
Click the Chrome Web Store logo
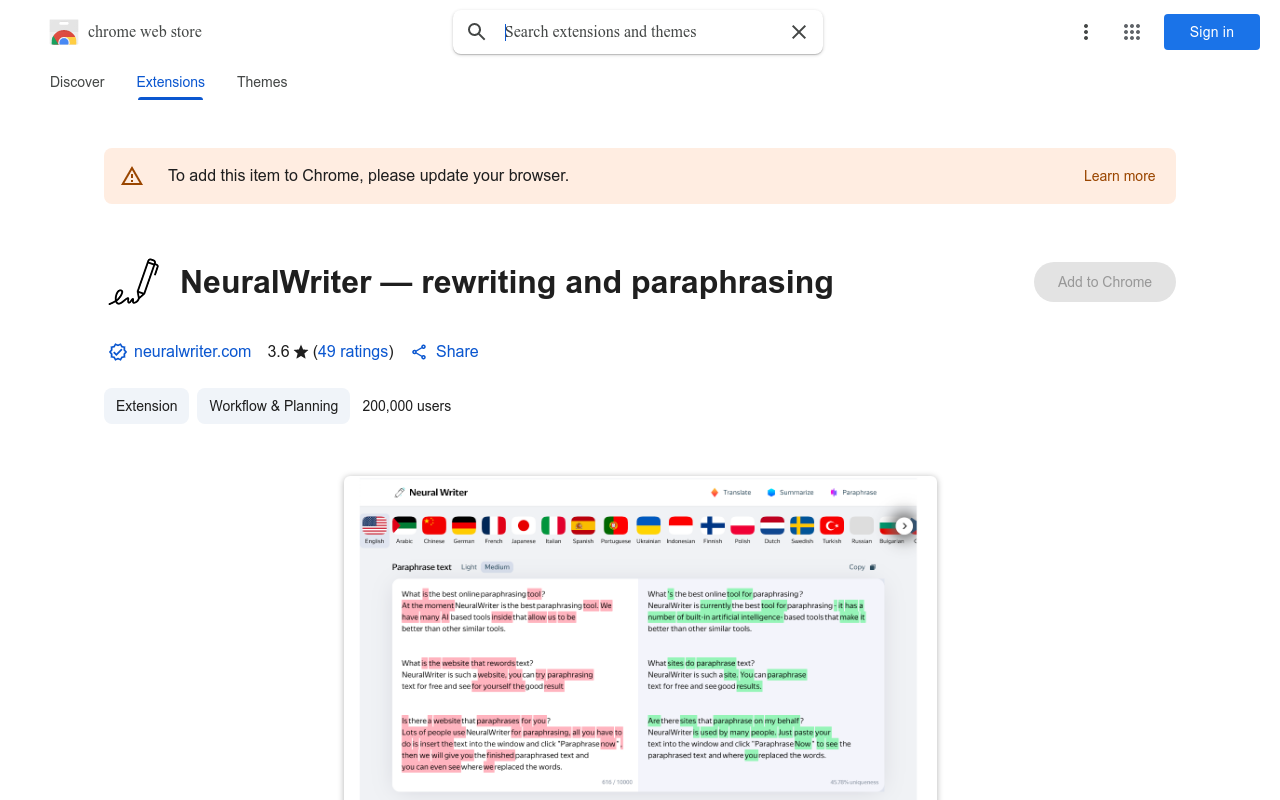click(x=64, y=32)
